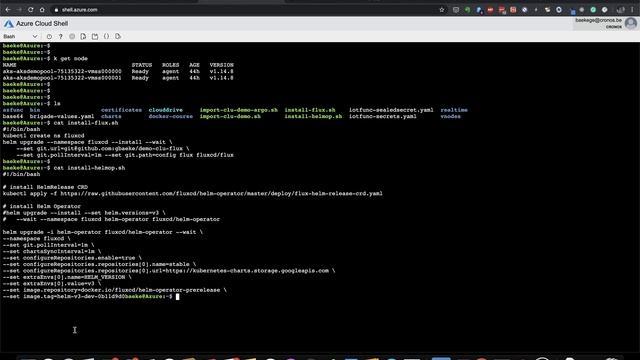Click the flux-helm-release-crd.yaml URL line

[x=193, y=193]
